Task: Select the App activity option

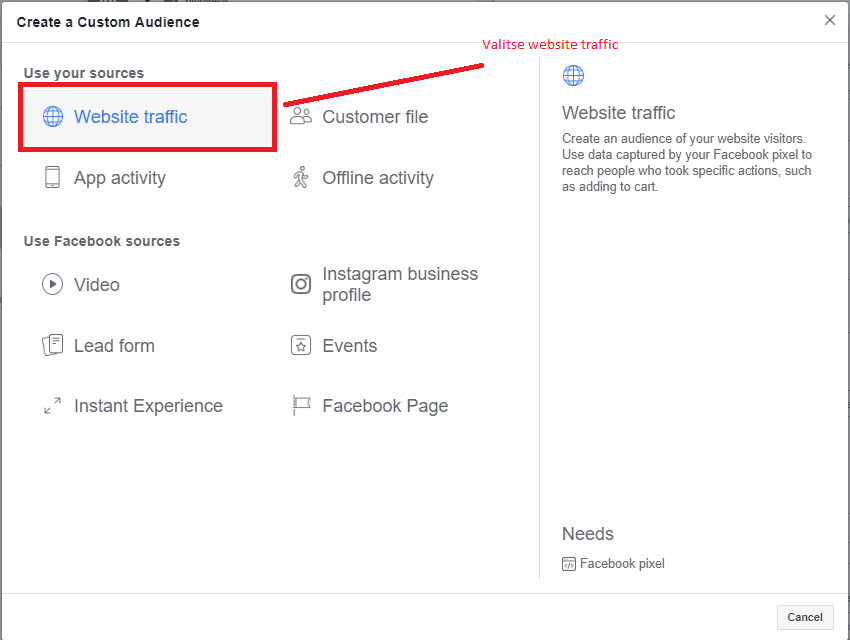Action: click(120, 178)
